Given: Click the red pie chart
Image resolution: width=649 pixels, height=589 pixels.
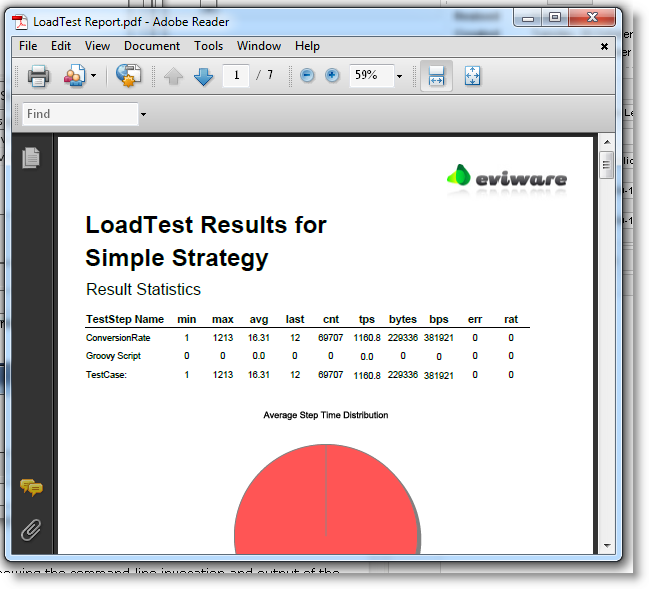Looking at the screenshot, I should 327,499.
